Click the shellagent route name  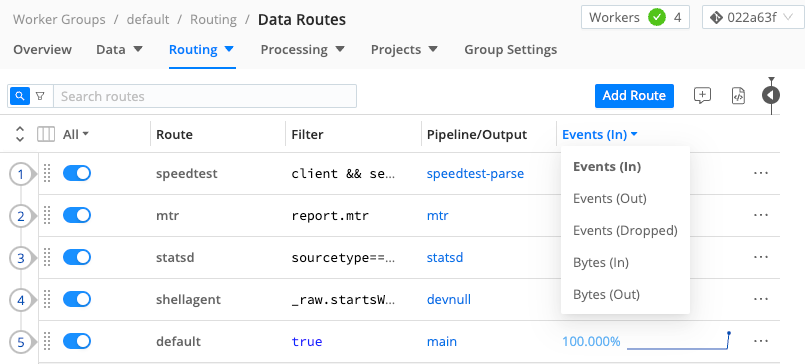pyautogui.click(x=188, y=299)
